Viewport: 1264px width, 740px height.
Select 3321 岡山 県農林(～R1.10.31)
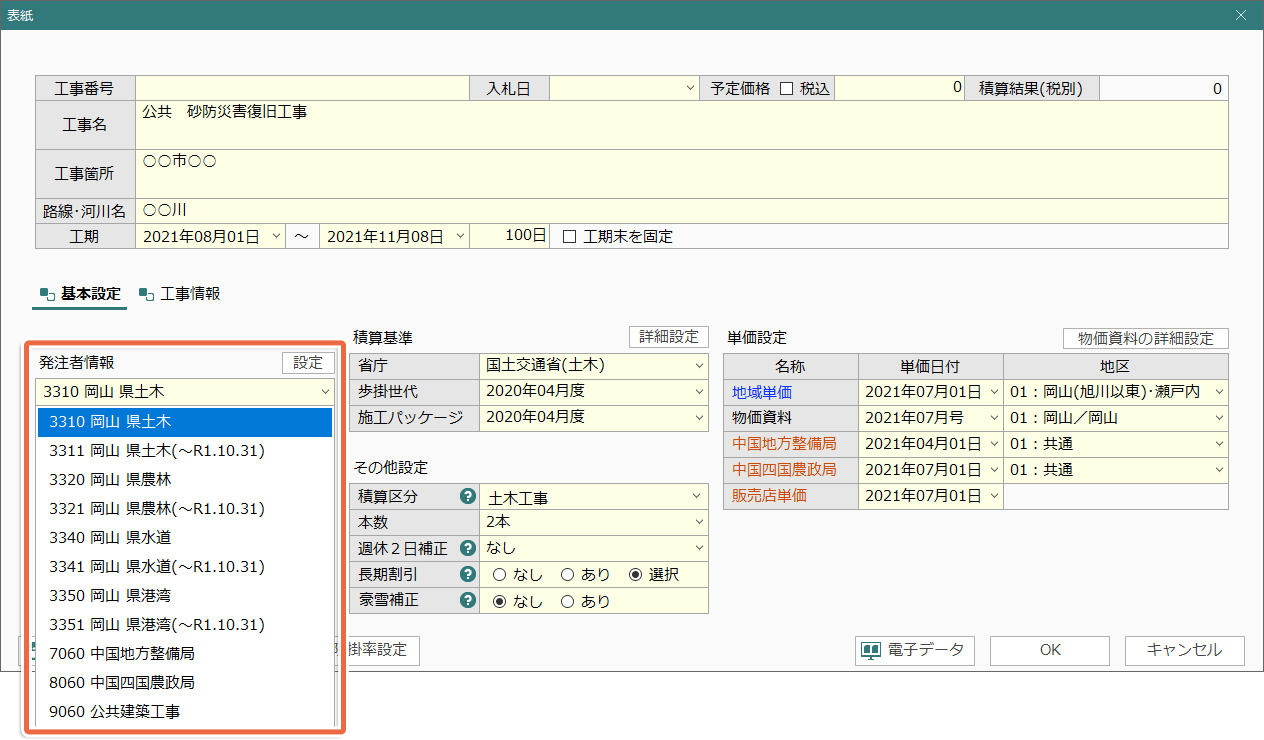(x=185, y=509)
